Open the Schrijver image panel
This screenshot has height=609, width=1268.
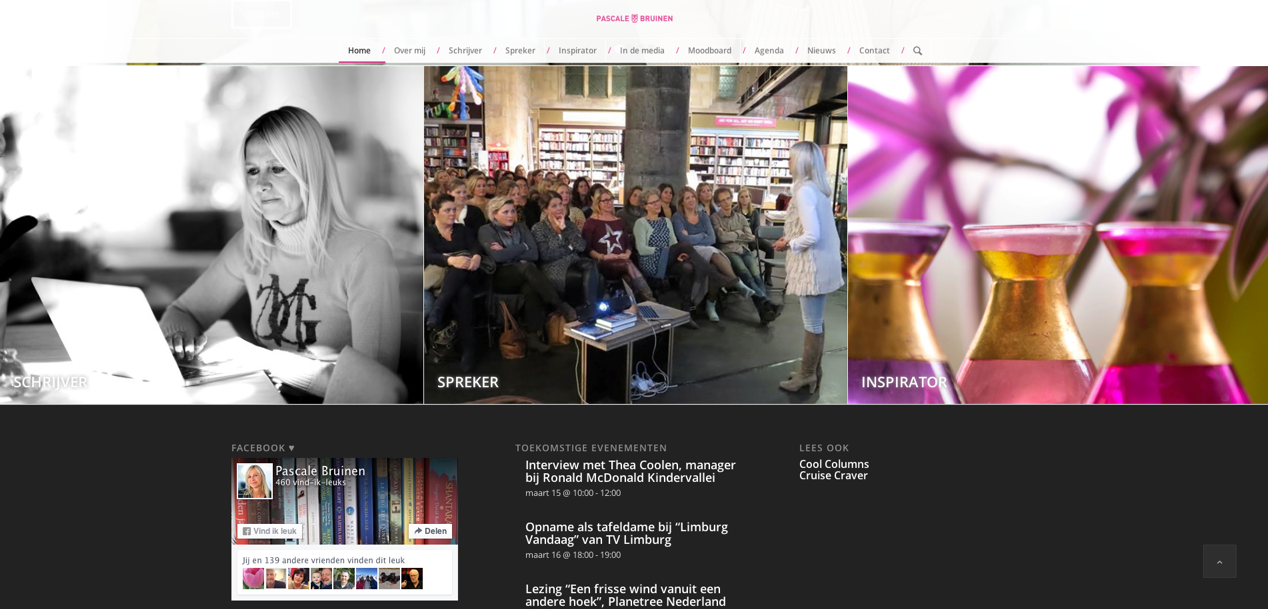211,235
